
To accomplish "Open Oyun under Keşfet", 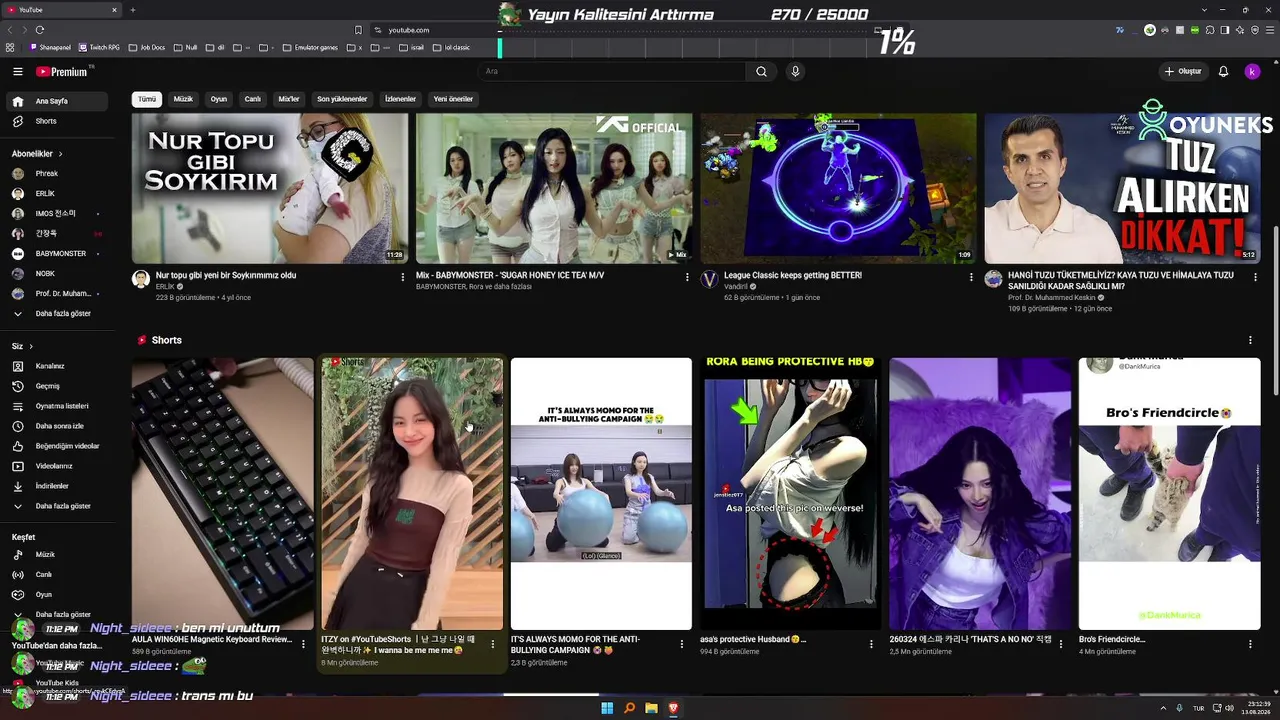I will [x=58, y=594].
